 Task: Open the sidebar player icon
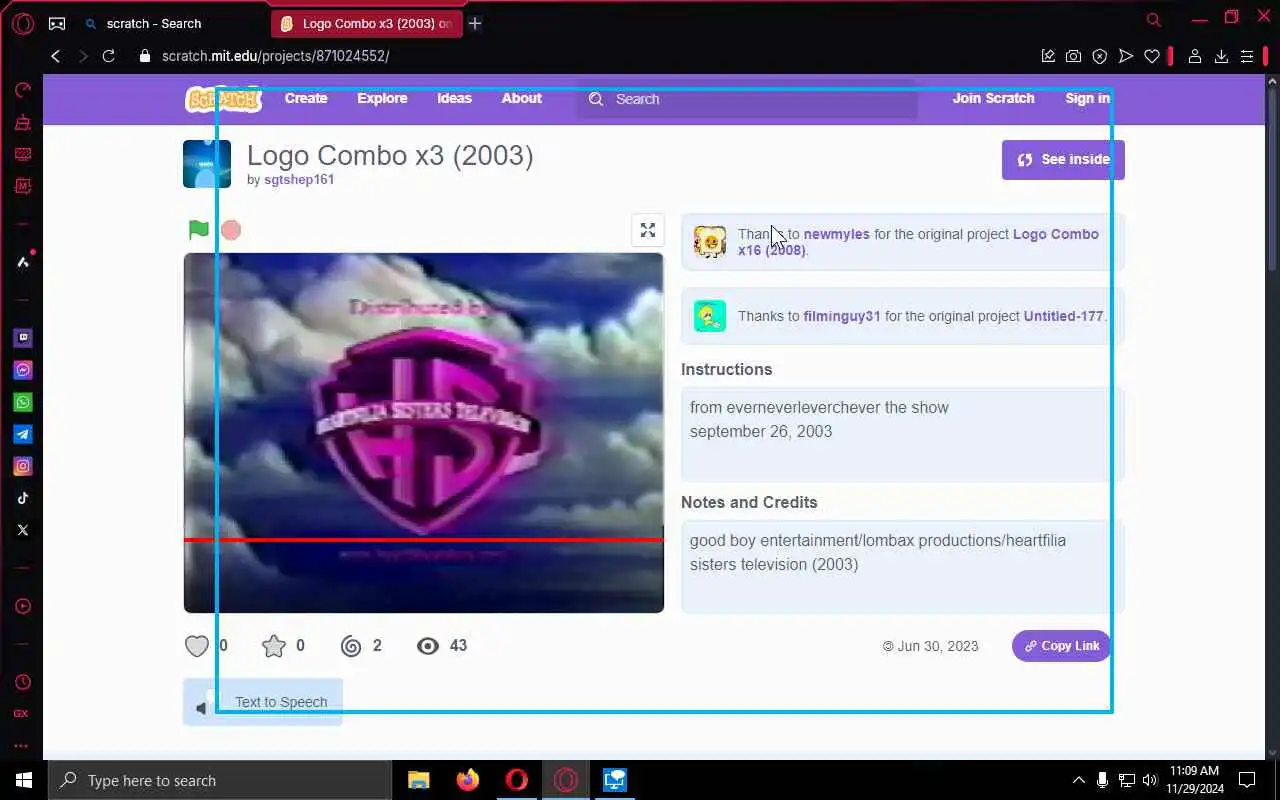22,606
